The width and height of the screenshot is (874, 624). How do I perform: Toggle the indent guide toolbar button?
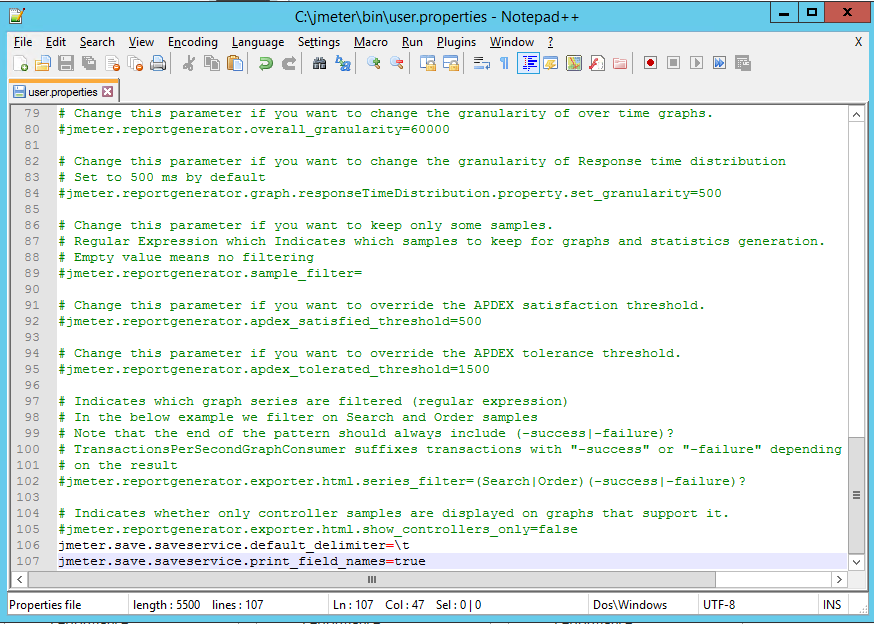pos(528,64)
